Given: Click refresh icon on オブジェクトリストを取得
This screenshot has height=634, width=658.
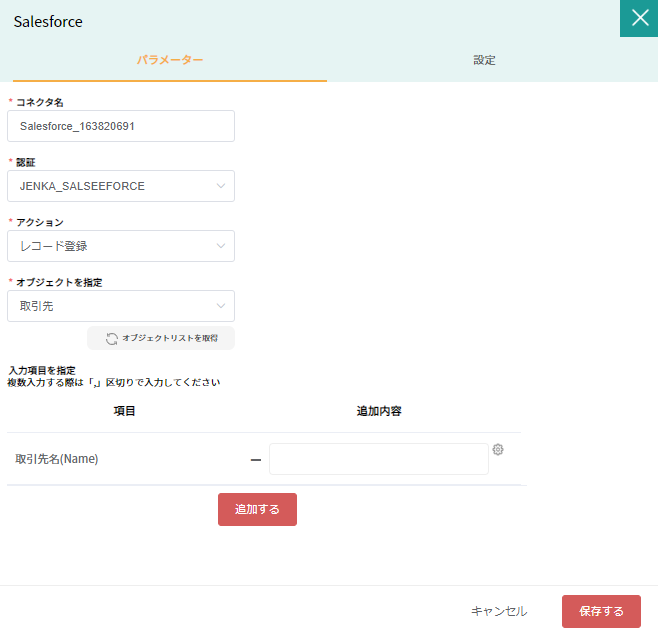Looking at the screenshot, I should coord(112,339).
